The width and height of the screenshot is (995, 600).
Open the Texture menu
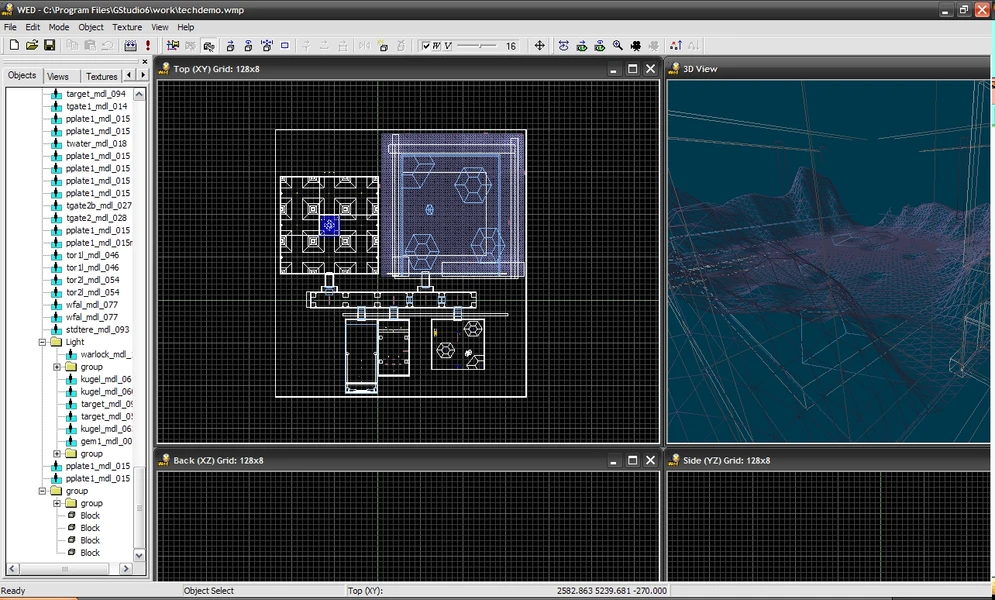127,27
